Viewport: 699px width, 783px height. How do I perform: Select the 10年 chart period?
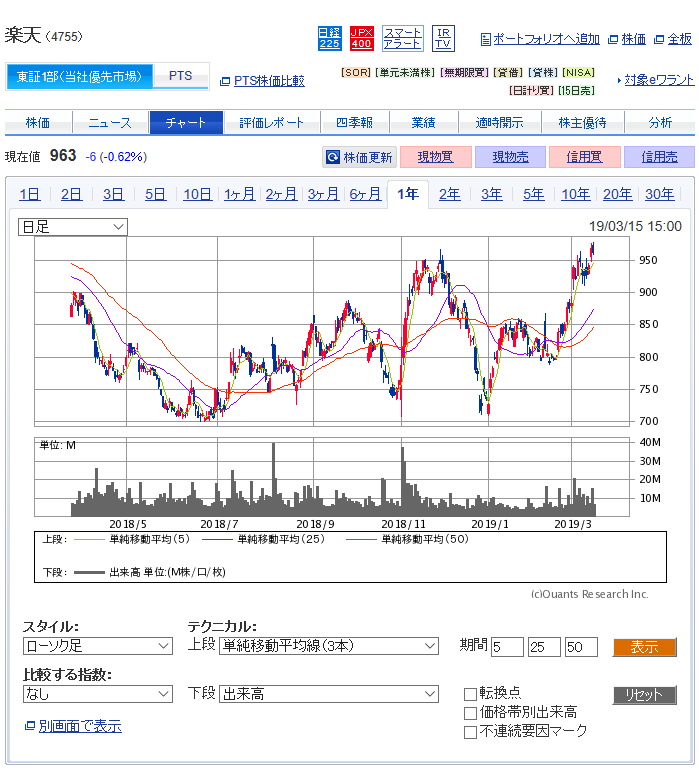click(x=576, y=194)
